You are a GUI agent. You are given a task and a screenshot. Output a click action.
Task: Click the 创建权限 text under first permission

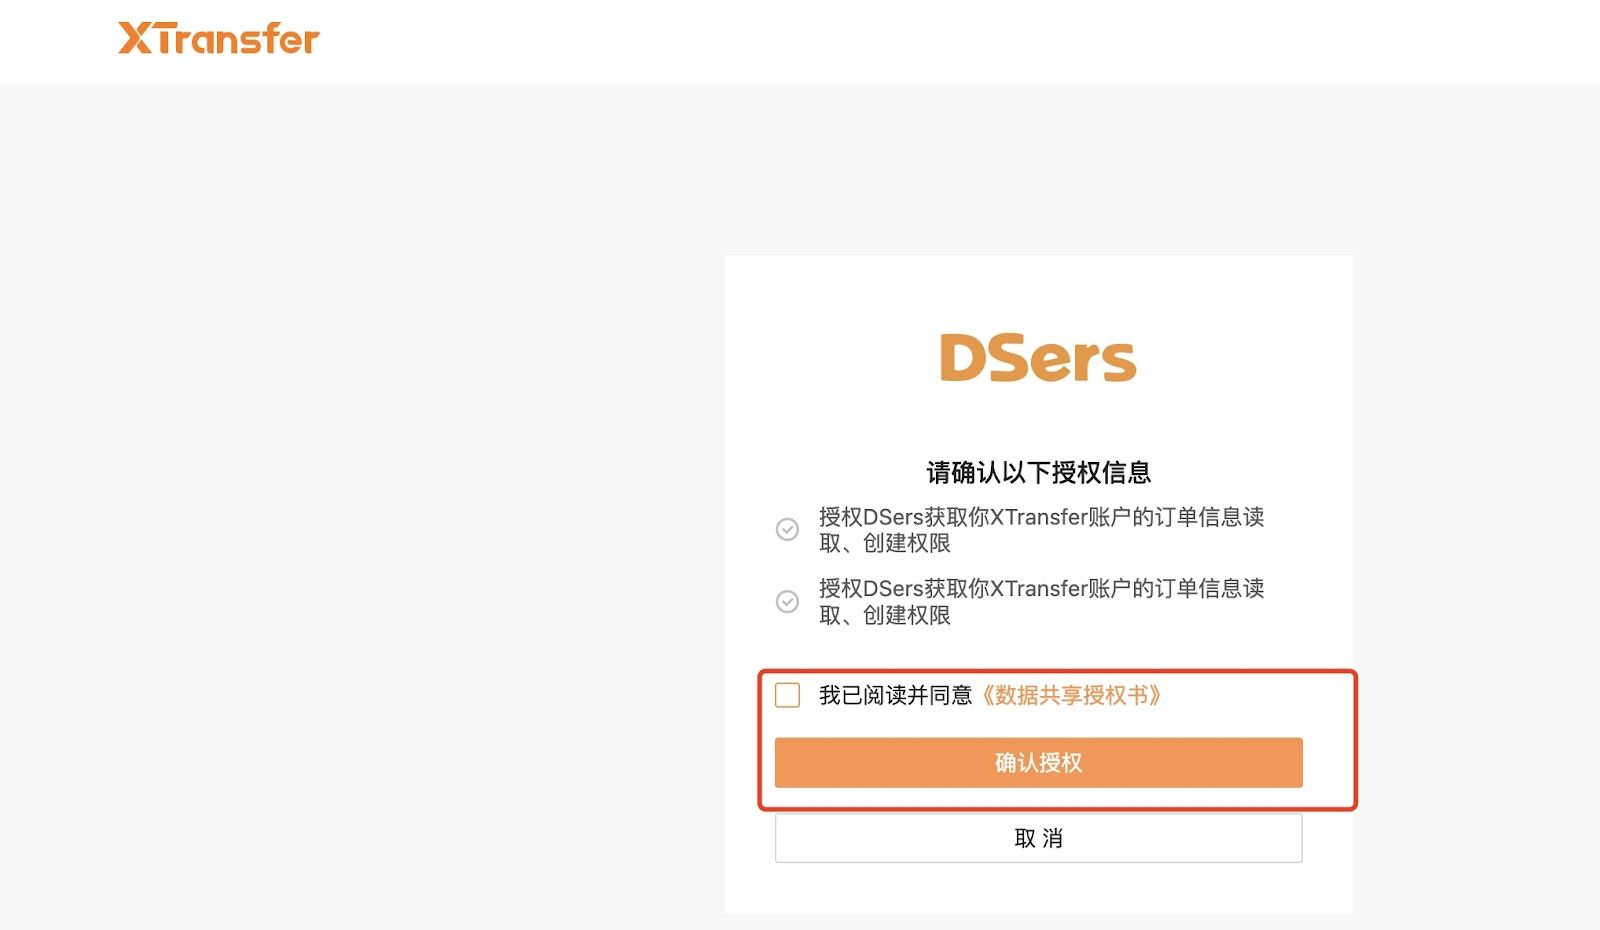pyautogui.click(x=906, y=543)
